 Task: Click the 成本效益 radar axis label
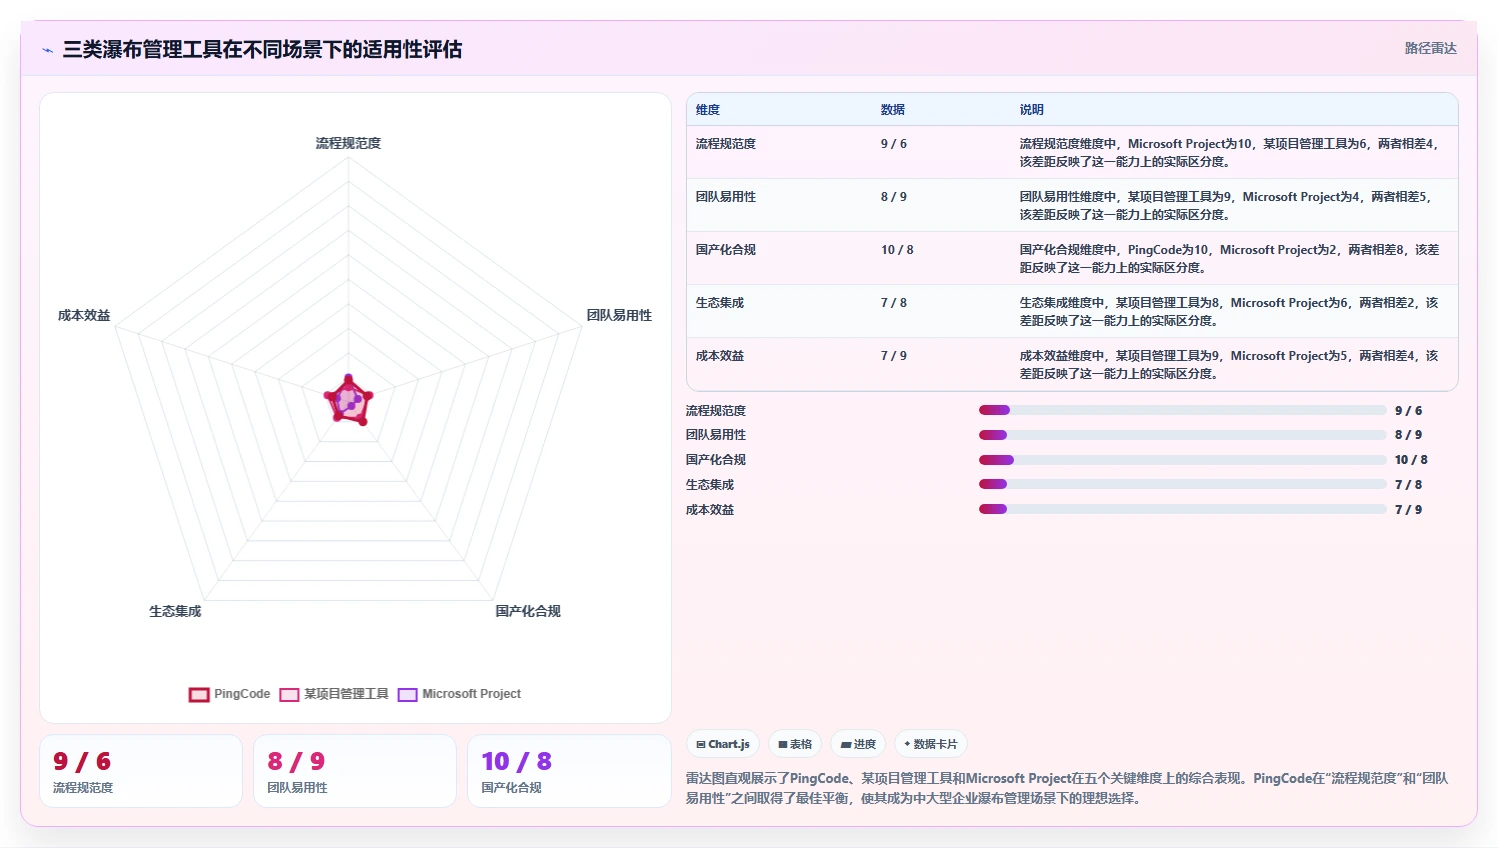click(84, 315)
